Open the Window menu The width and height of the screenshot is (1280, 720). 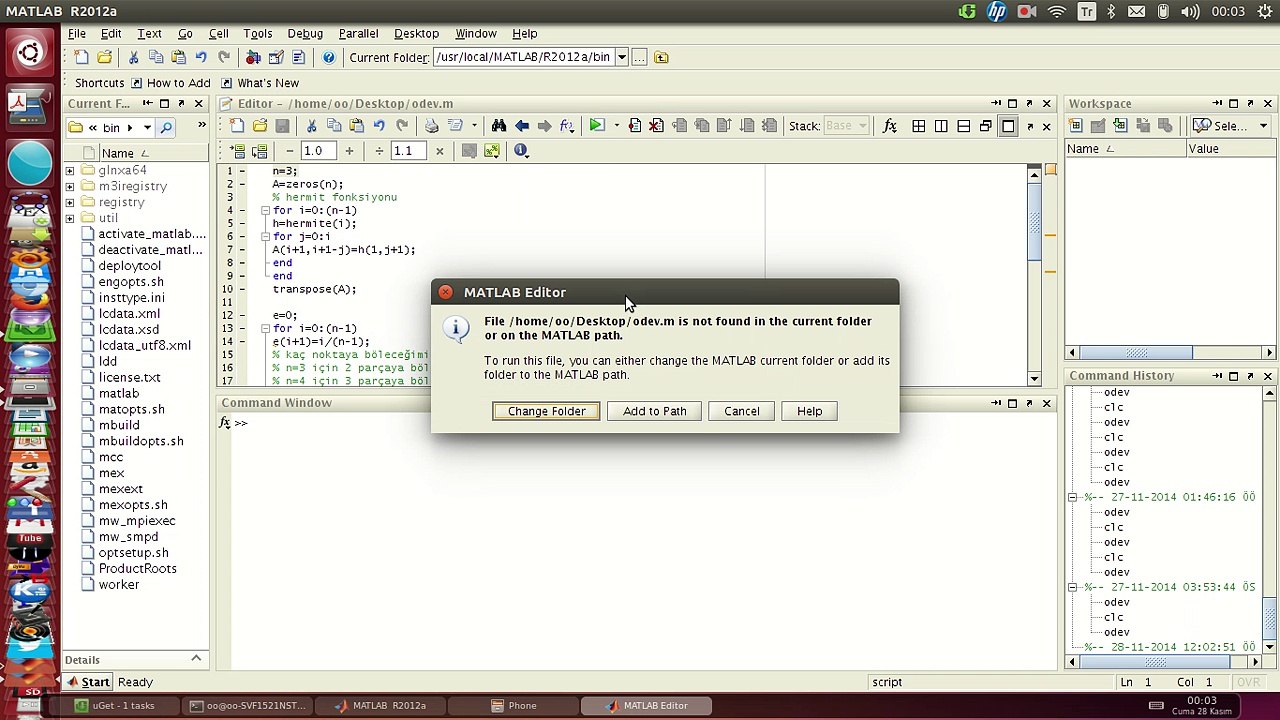click(476, 33)
